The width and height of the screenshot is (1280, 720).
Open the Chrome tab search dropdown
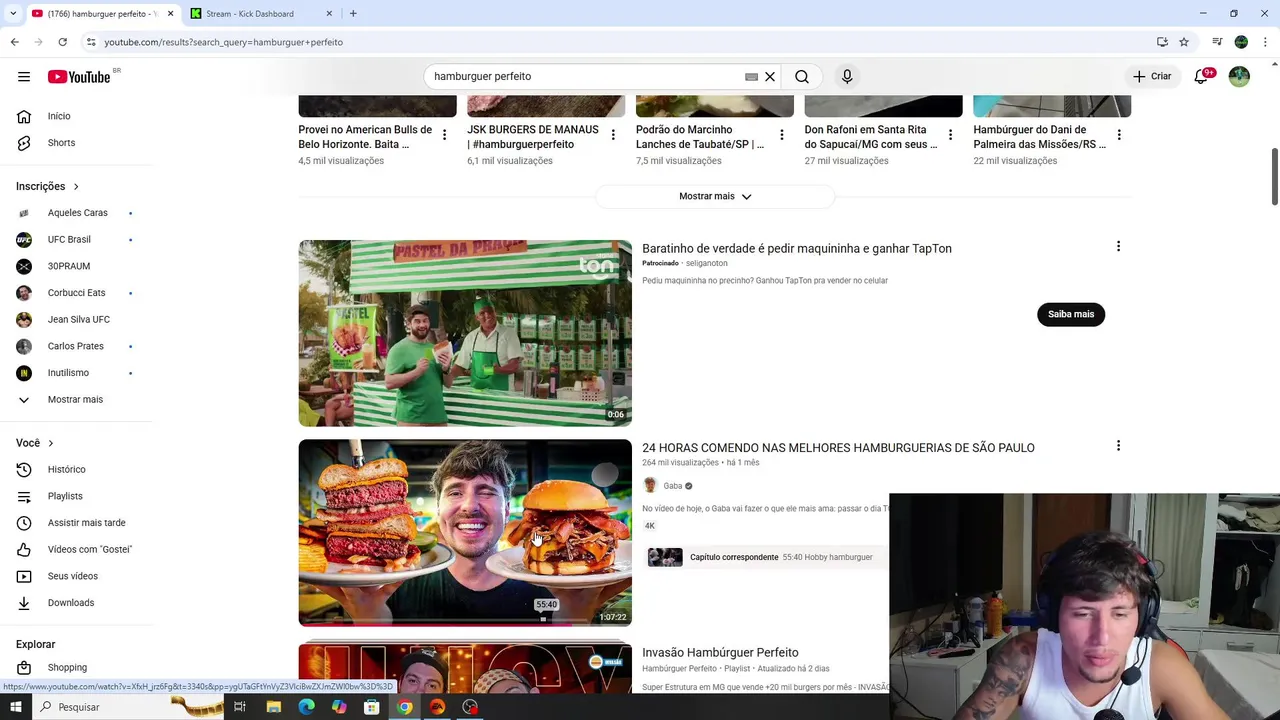(13, 13)
